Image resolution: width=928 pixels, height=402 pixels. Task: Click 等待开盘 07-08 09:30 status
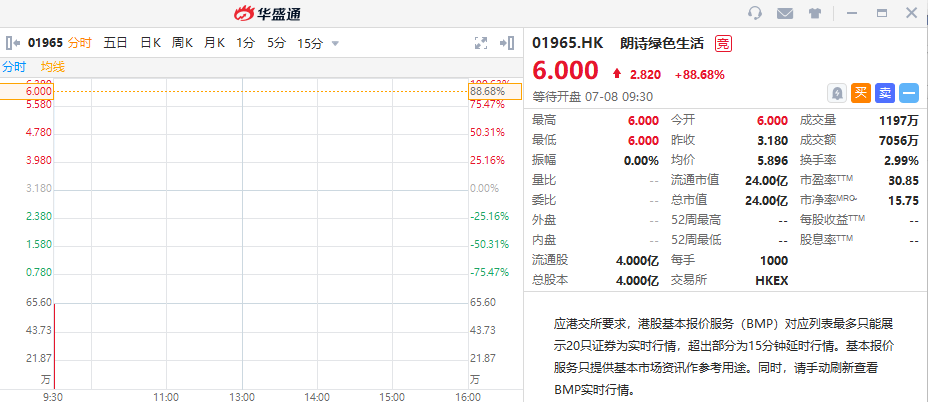point(592,97)
